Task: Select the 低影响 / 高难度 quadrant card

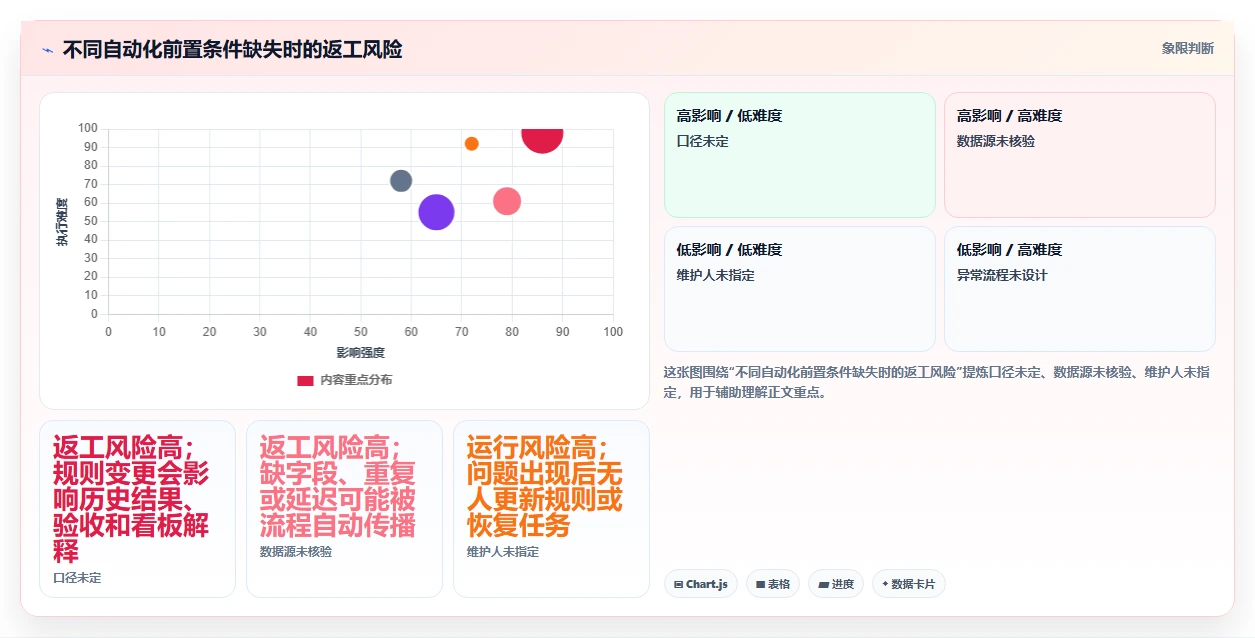Action: 1080,289
